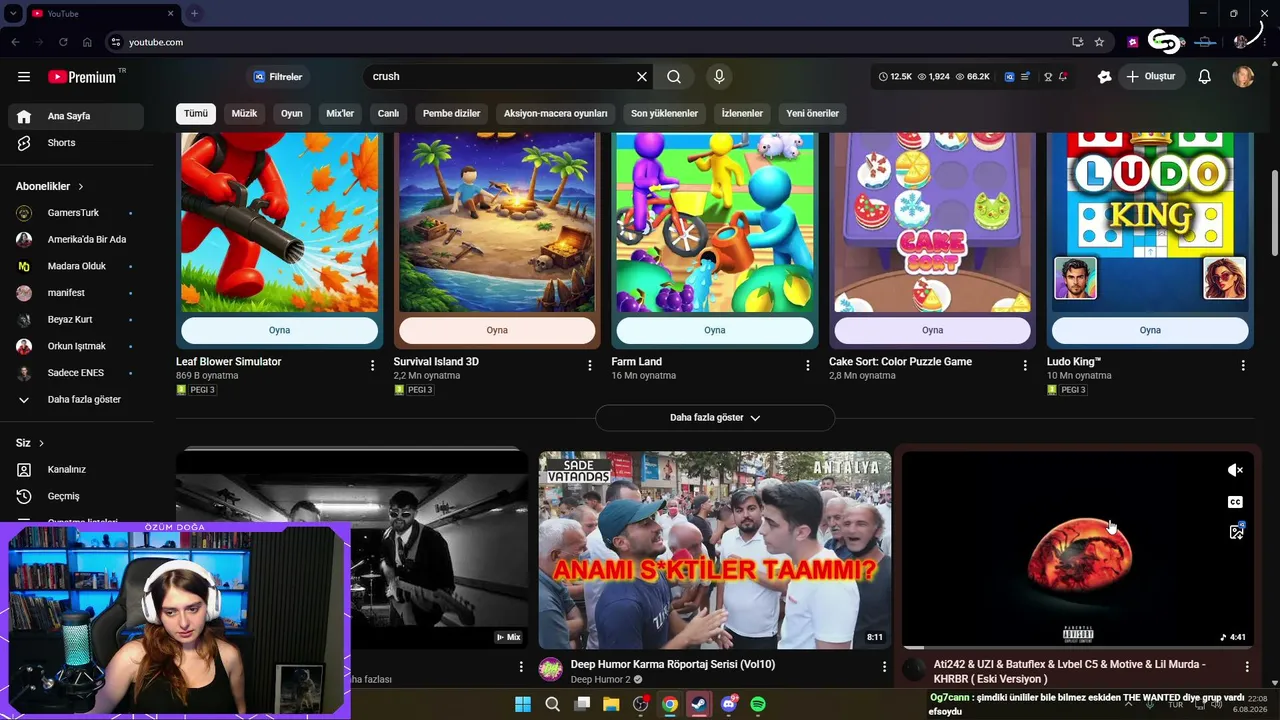Open the Windows Start menu
Screen dimensions: 1280x720
[x=523, y=704]
